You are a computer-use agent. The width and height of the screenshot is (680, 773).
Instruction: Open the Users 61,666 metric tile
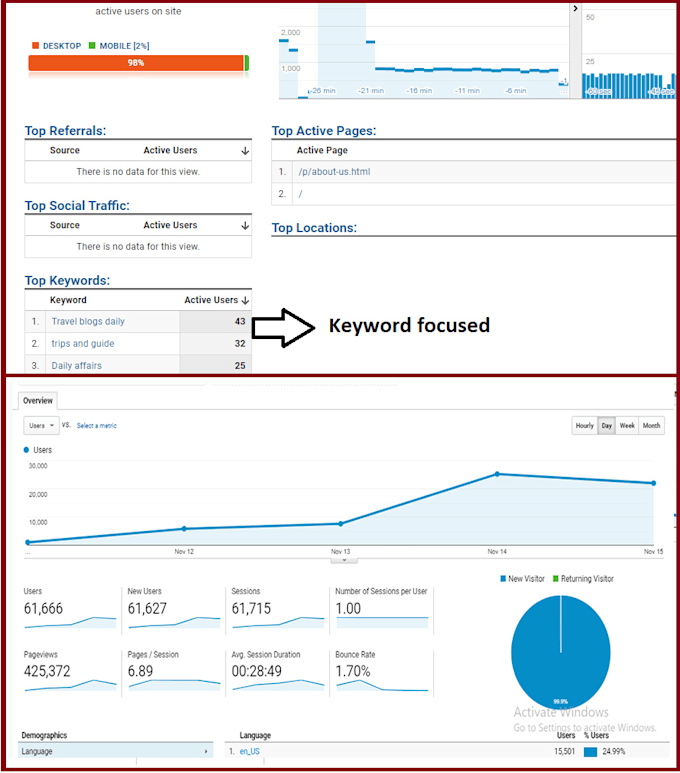[x=70, y=608]
